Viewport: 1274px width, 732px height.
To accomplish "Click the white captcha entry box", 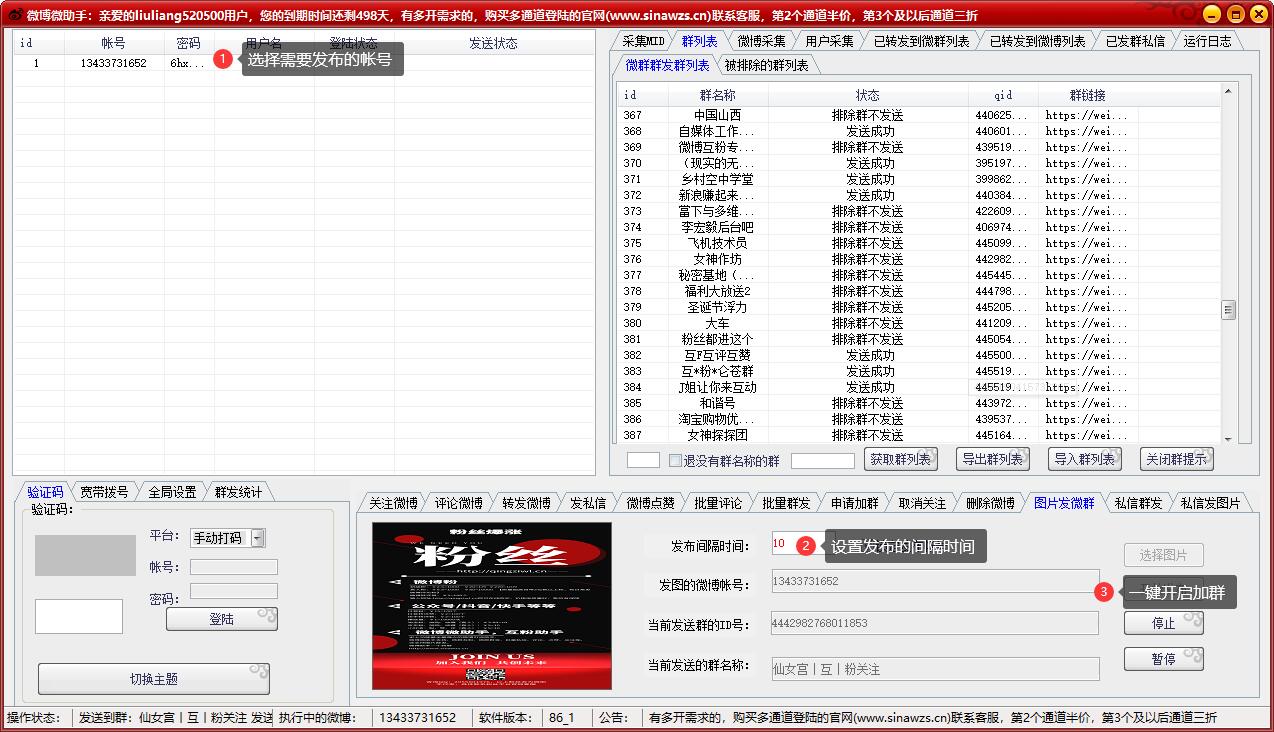I will coord(79,616).
